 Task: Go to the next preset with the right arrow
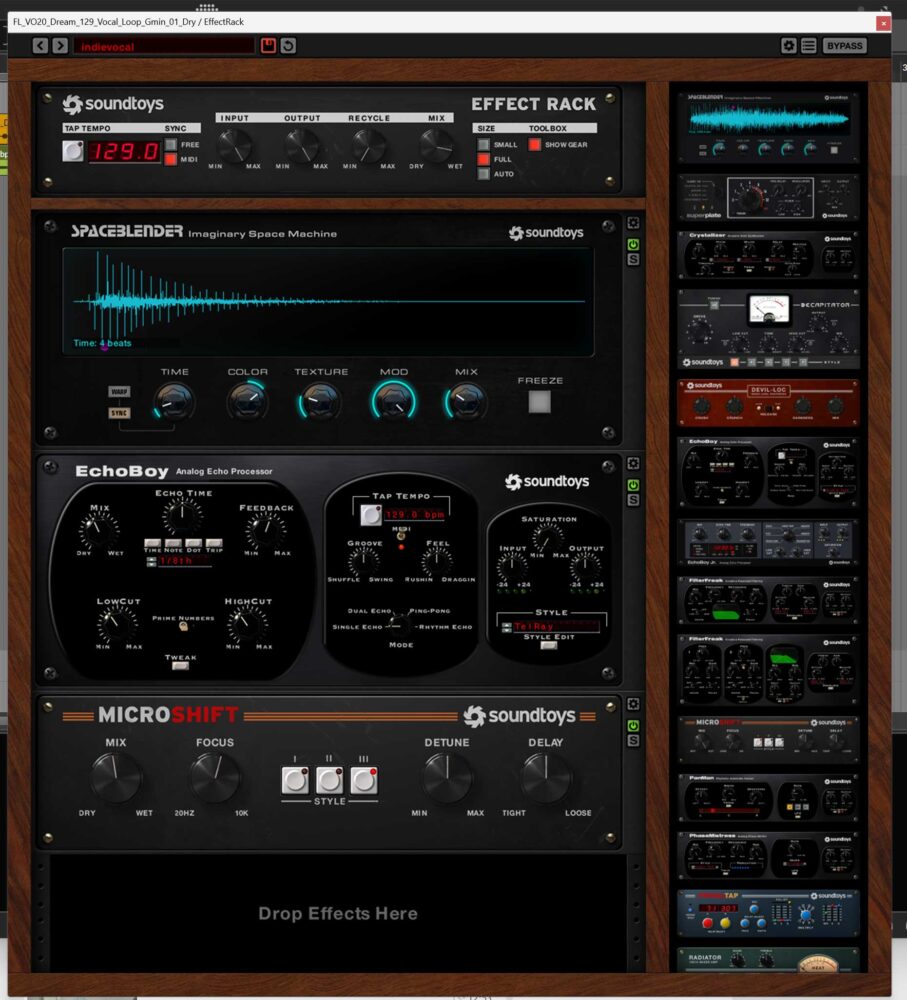(x=60, y=46)
